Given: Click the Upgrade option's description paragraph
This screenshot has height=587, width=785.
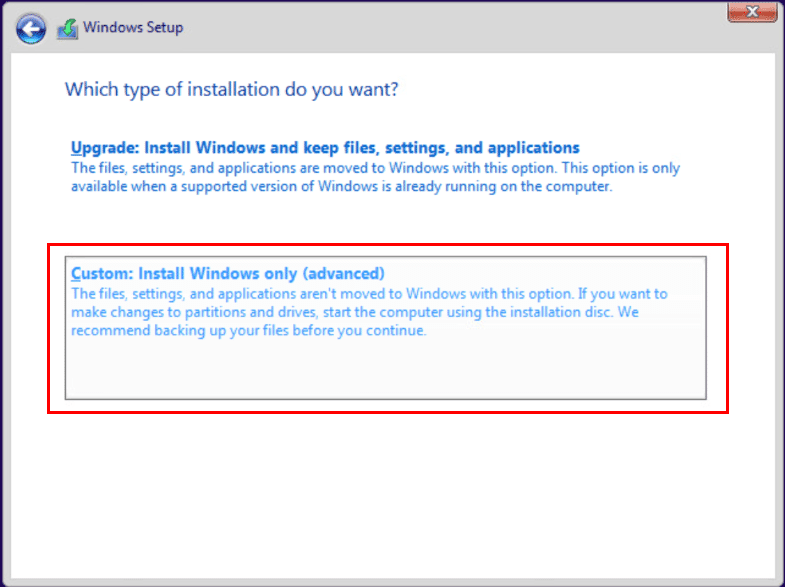Looking at the screenshot, I should coord(375,177).
